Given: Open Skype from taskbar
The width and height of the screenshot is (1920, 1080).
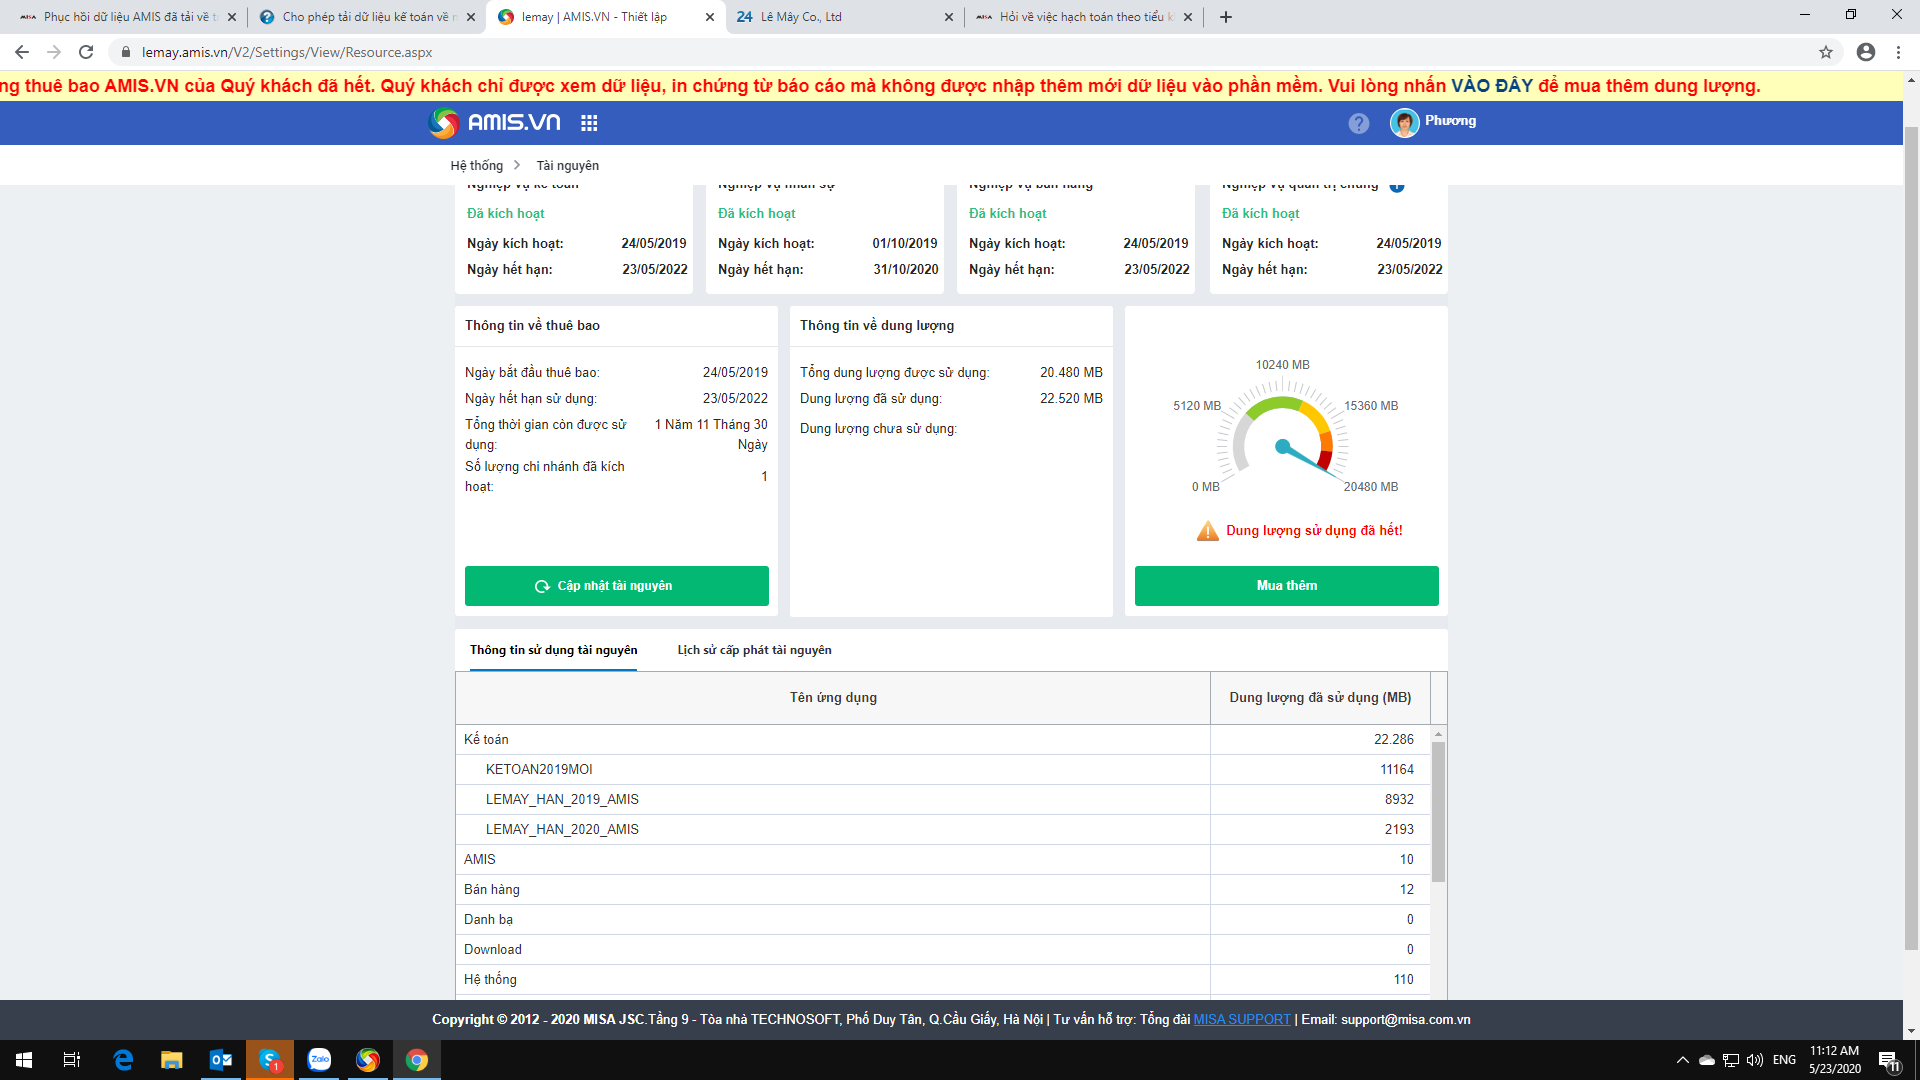Looking at the screenshot, I should point(270,1060).
